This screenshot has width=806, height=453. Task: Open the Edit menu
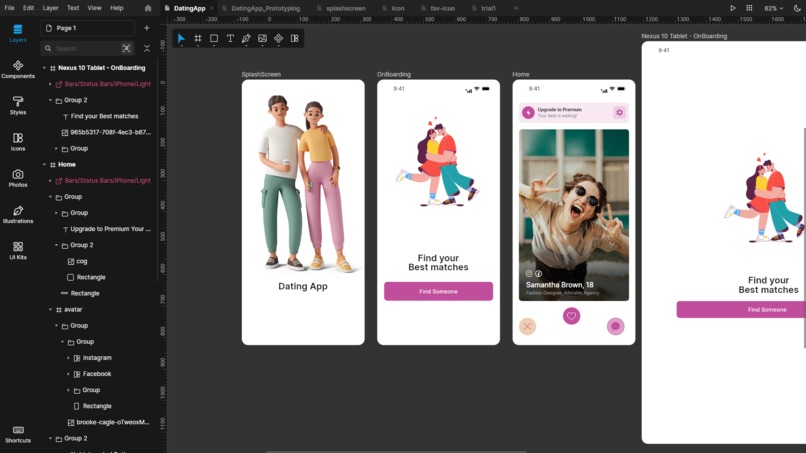pyautogui.click(x=28, y=8)
